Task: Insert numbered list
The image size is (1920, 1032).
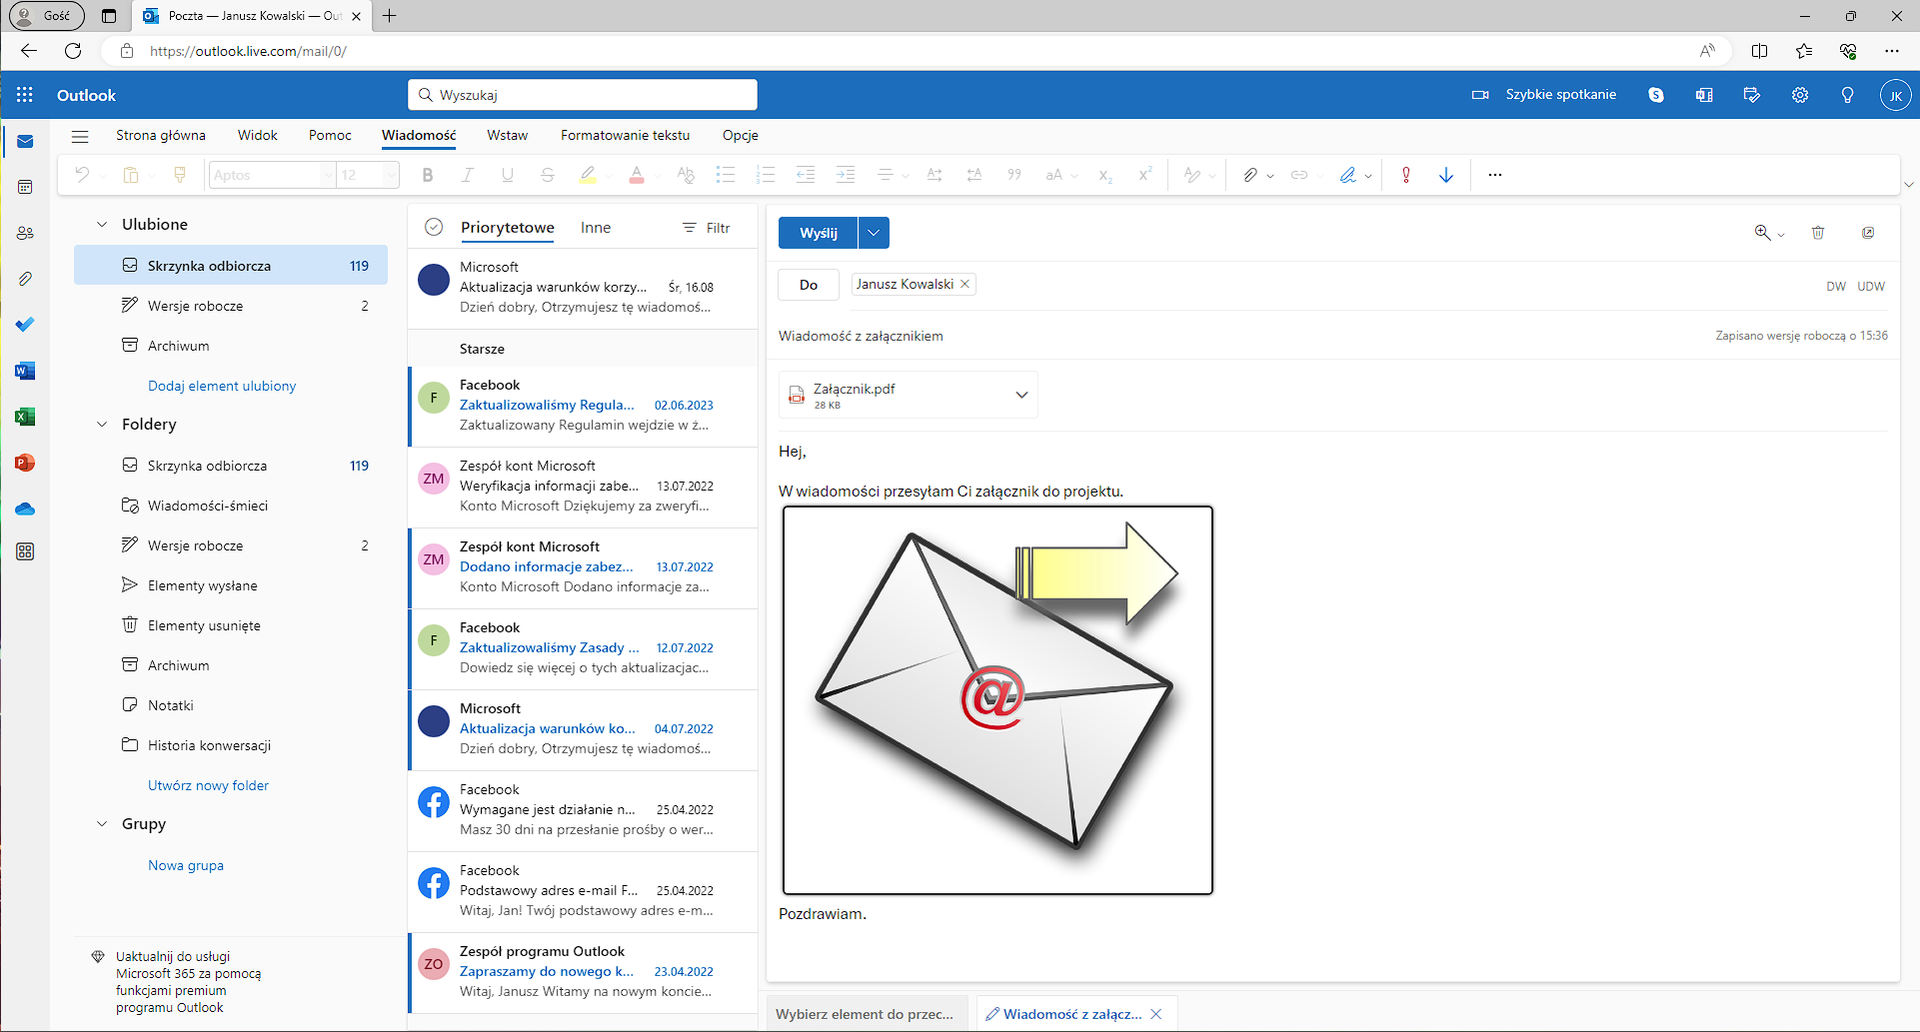Action: point(766,175)
